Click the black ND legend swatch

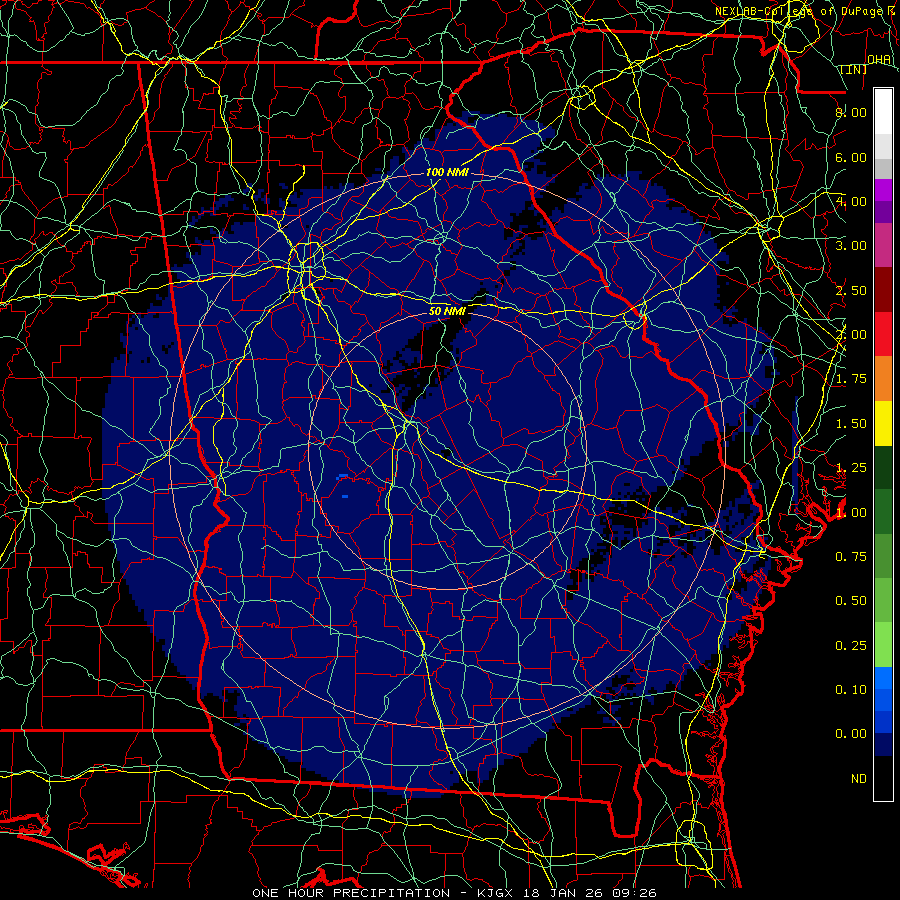coord(883,778)
